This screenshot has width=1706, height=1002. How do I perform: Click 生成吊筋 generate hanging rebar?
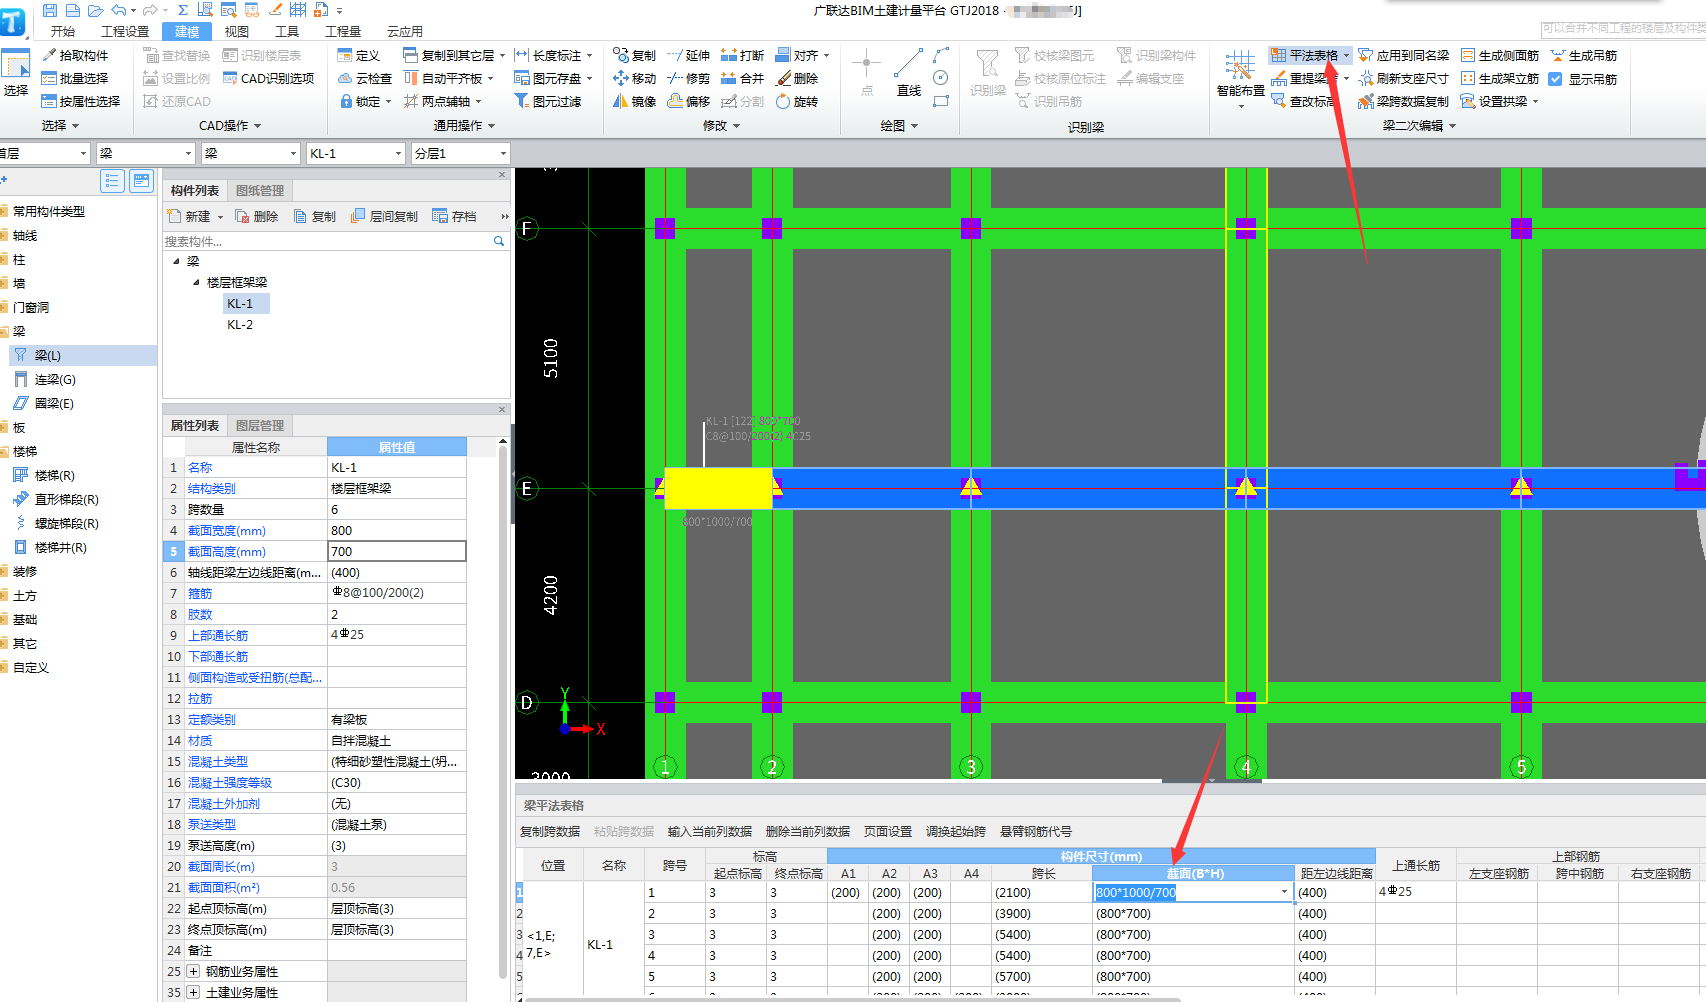1584,55
